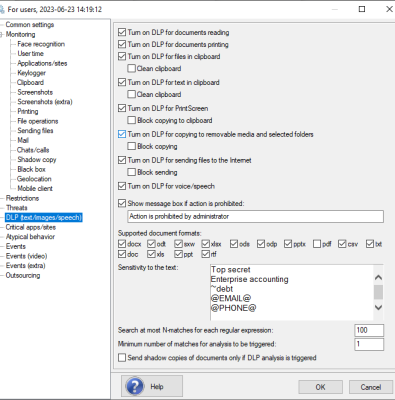Select User time in the tree
The width and height of the screenshot is (395, 400).
click(x=30, y=54)
